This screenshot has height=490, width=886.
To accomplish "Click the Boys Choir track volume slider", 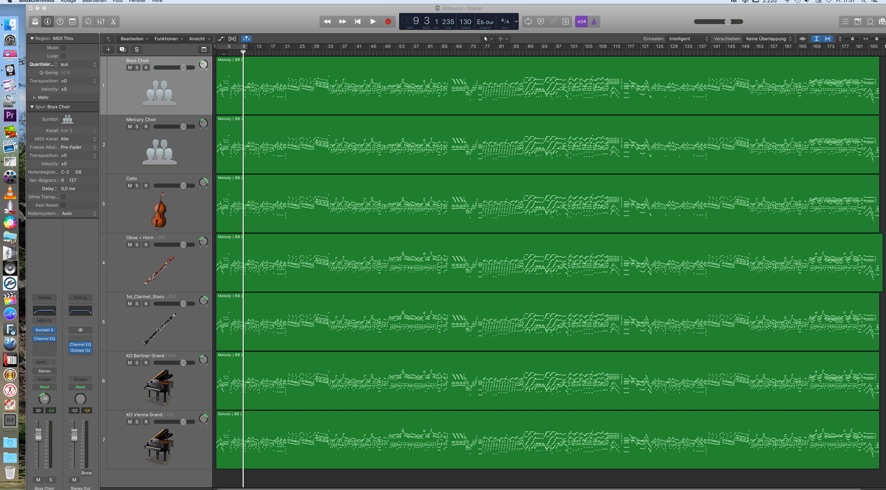I will 174,67.
